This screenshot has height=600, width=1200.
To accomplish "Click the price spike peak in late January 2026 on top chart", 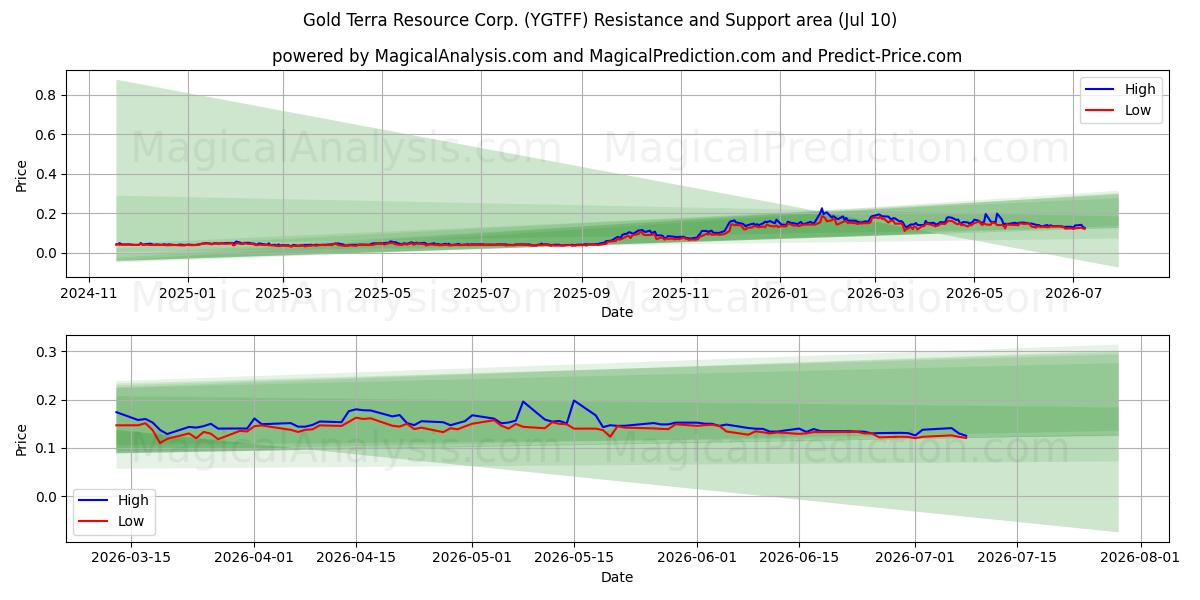I will (822, 209).
